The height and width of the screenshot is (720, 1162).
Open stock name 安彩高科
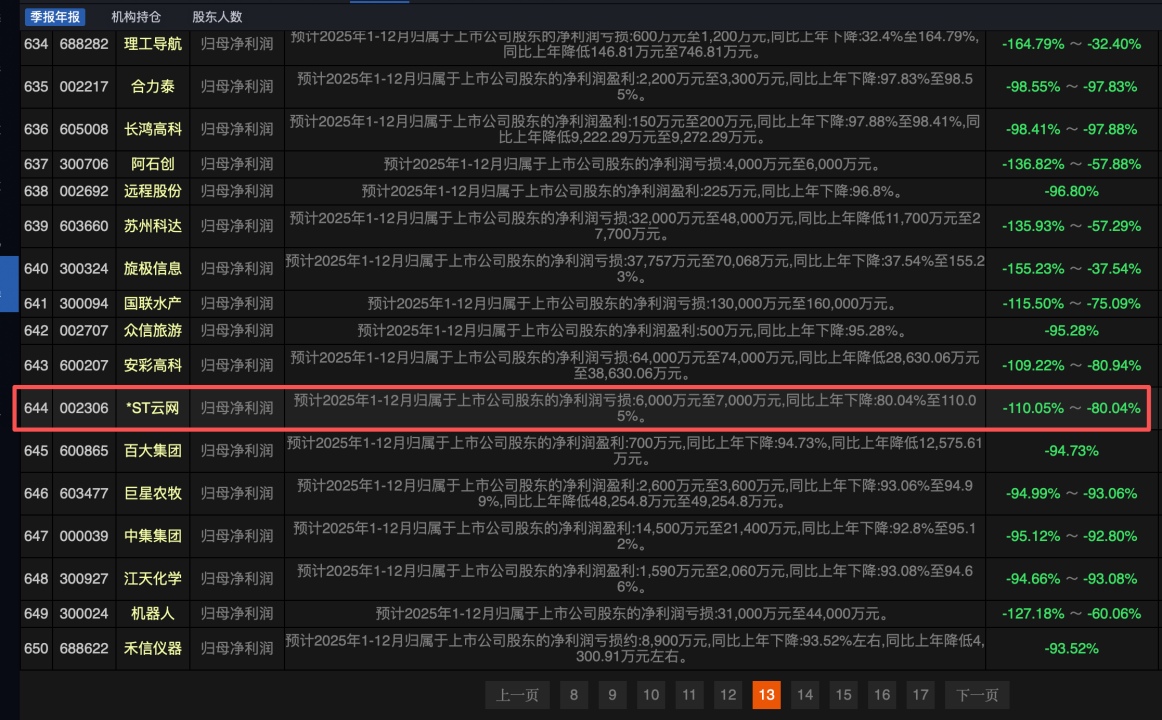point(153,365)
